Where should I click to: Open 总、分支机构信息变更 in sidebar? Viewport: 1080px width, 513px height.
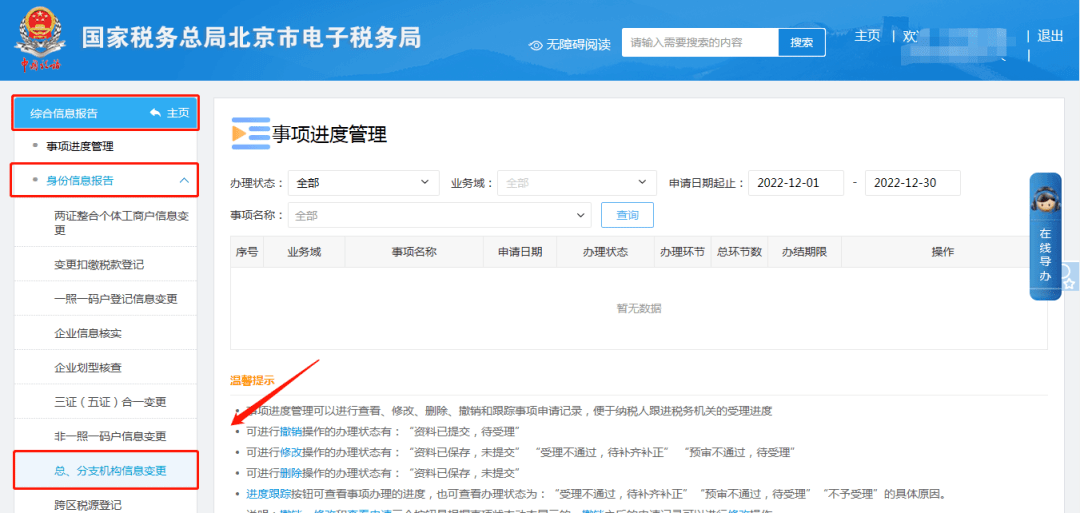110,470
